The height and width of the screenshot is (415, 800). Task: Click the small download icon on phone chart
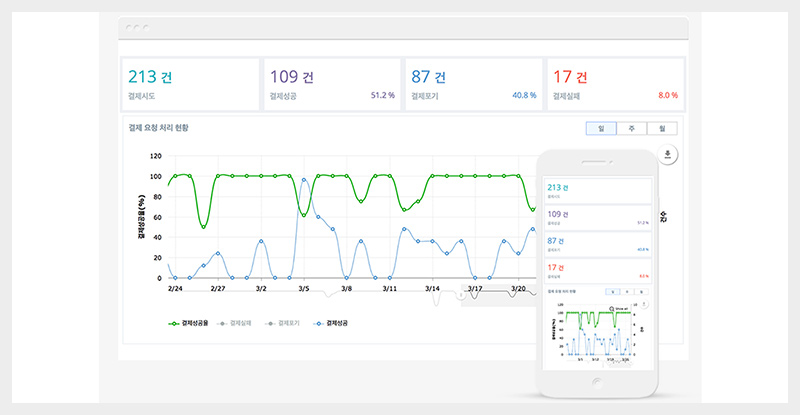pyautogui.click(x=646, y=302)
